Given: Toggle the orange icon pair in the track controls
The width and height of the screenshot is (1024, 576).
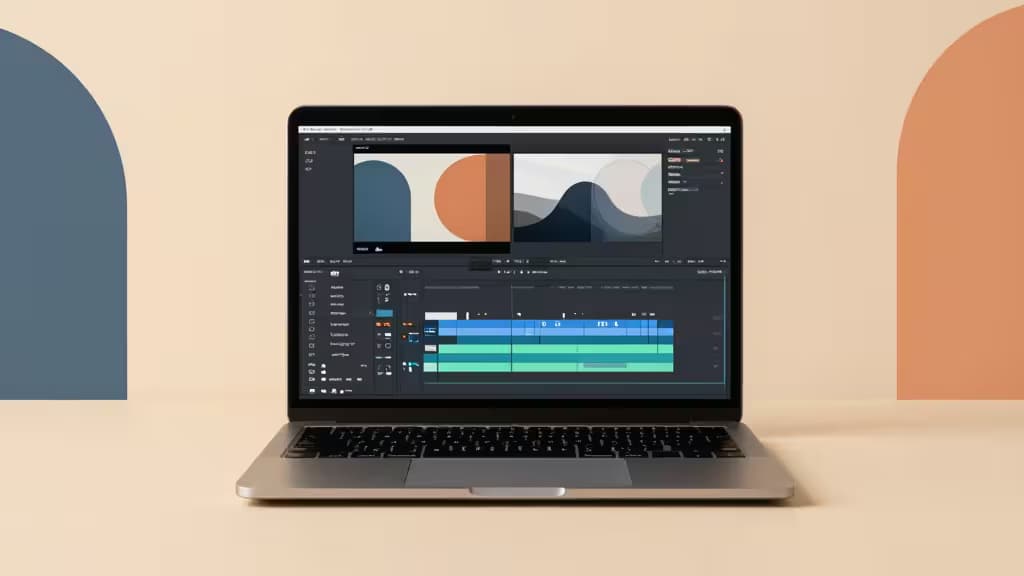Looking at the screenshot, I should (x=383, y=324).
